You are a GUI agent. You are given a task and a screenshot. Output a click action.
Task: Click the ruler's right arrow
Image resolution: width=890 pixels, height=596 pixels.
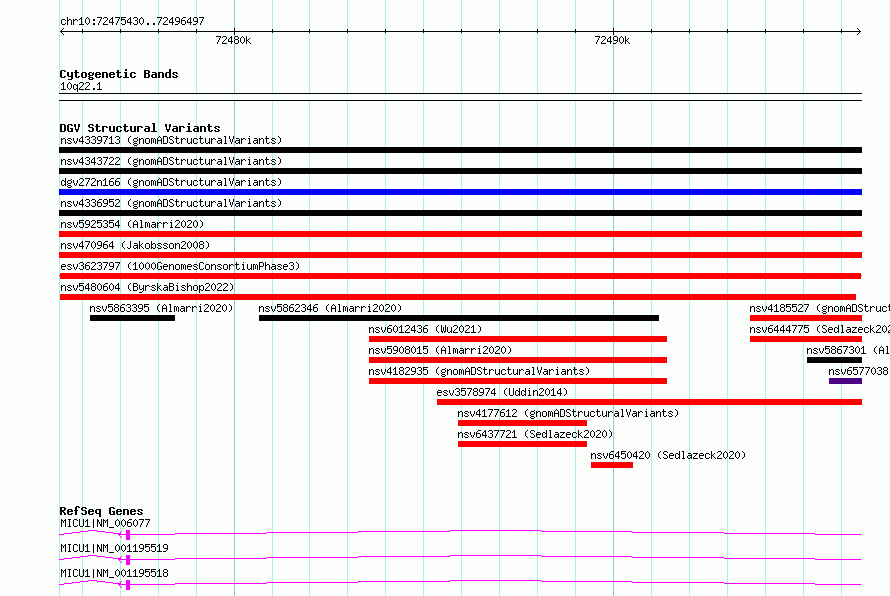point(859,32)
